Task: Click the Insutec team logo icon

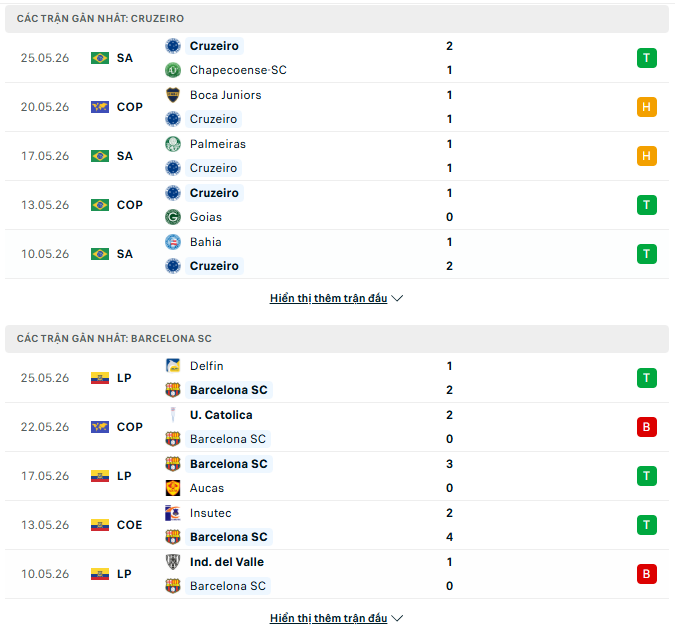Action: pos(173,513)
